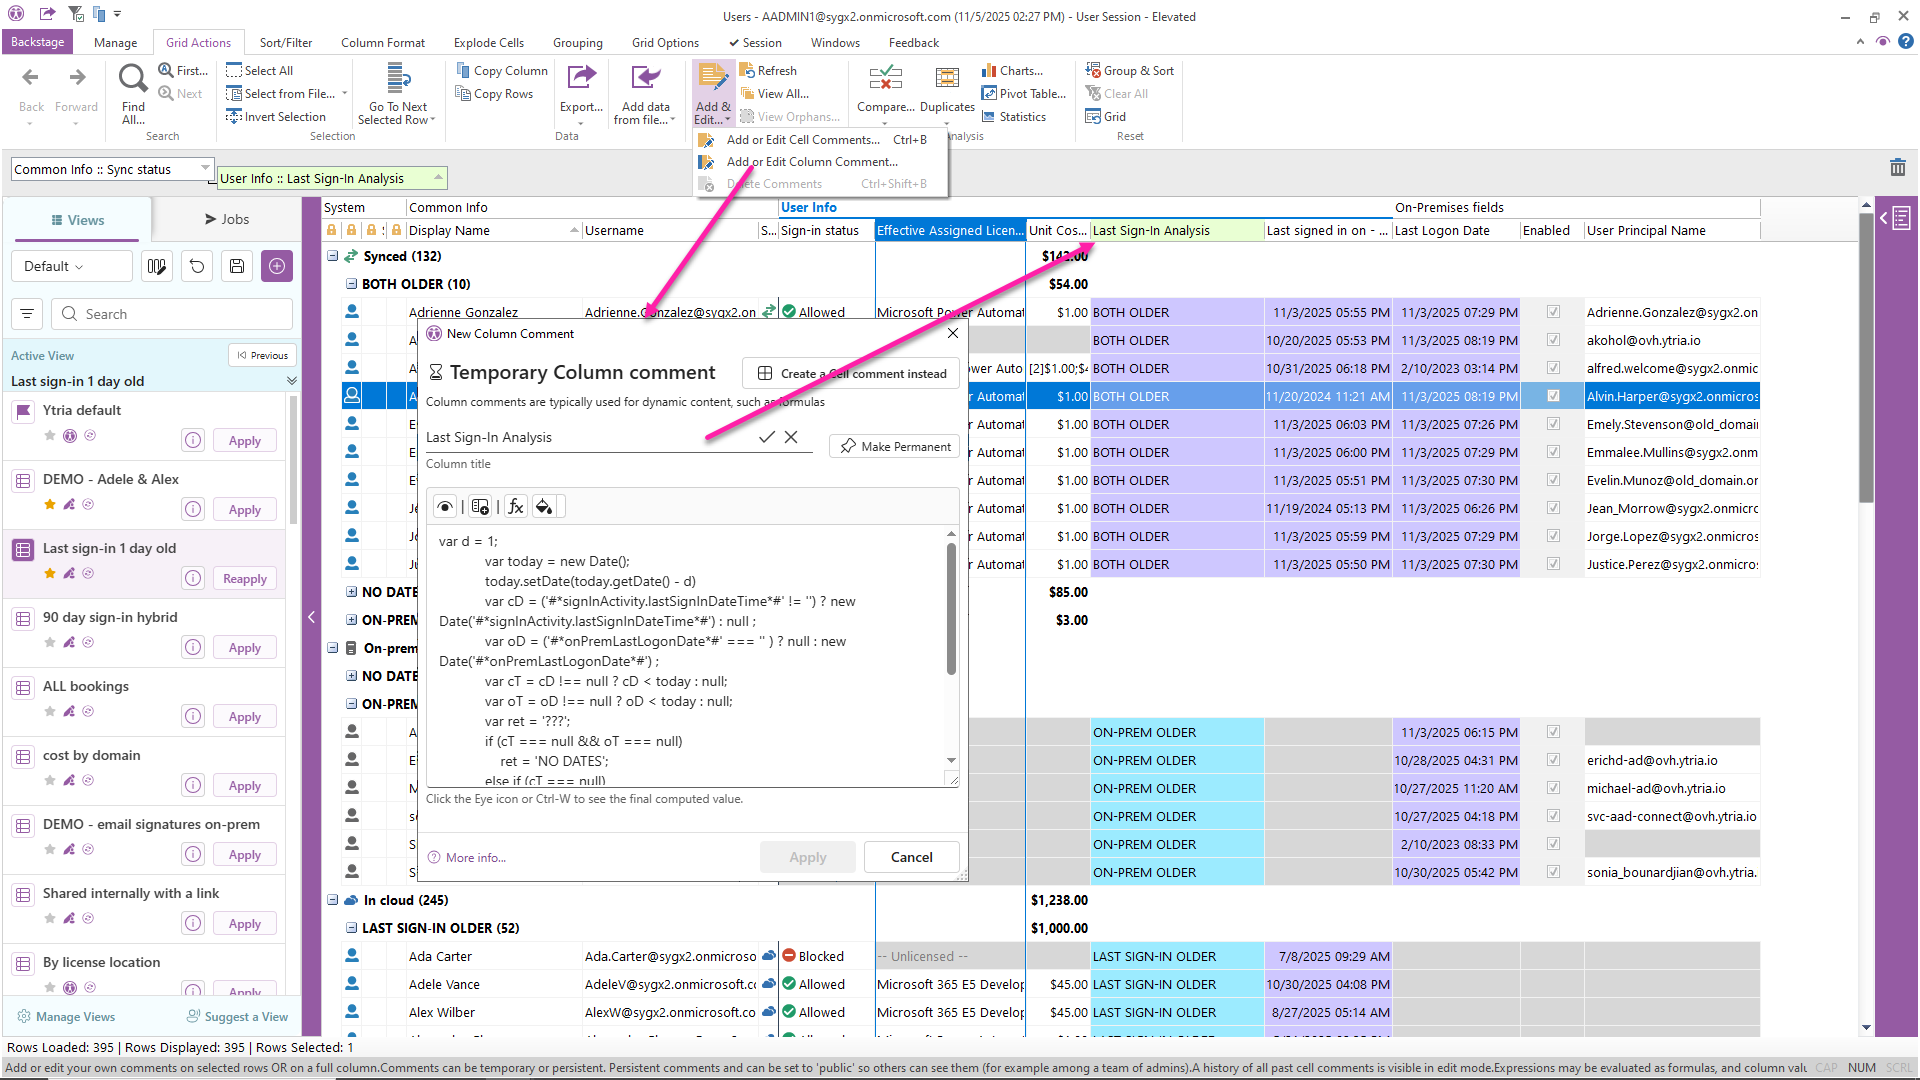
Task: Click the Duplicates analysis icon
Action: coord(946,78)
